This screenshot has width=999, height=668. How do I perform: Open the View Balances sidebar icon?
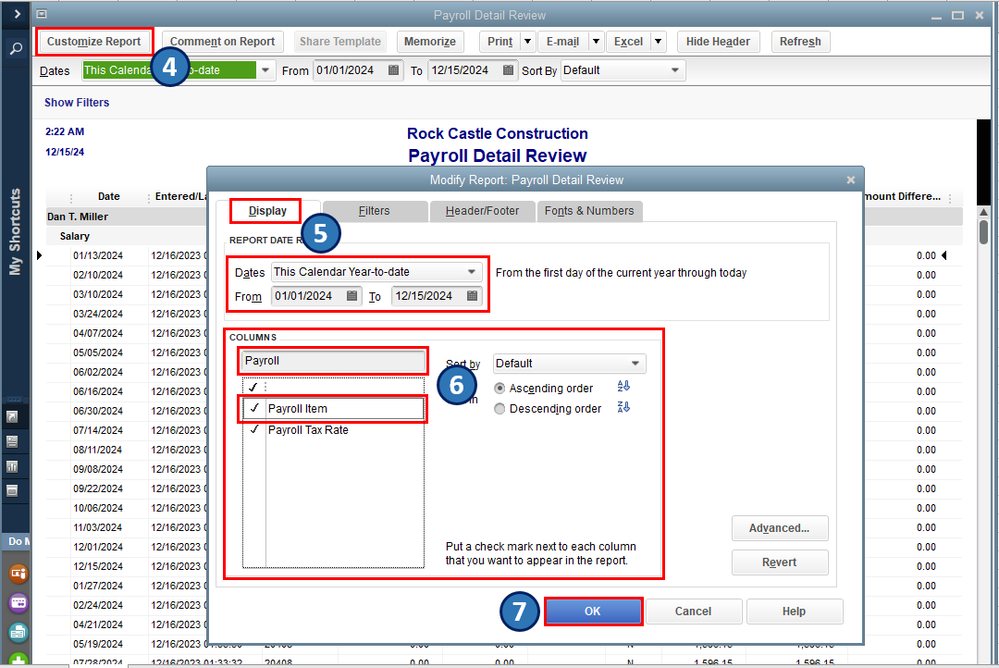[x=11, y=442]
